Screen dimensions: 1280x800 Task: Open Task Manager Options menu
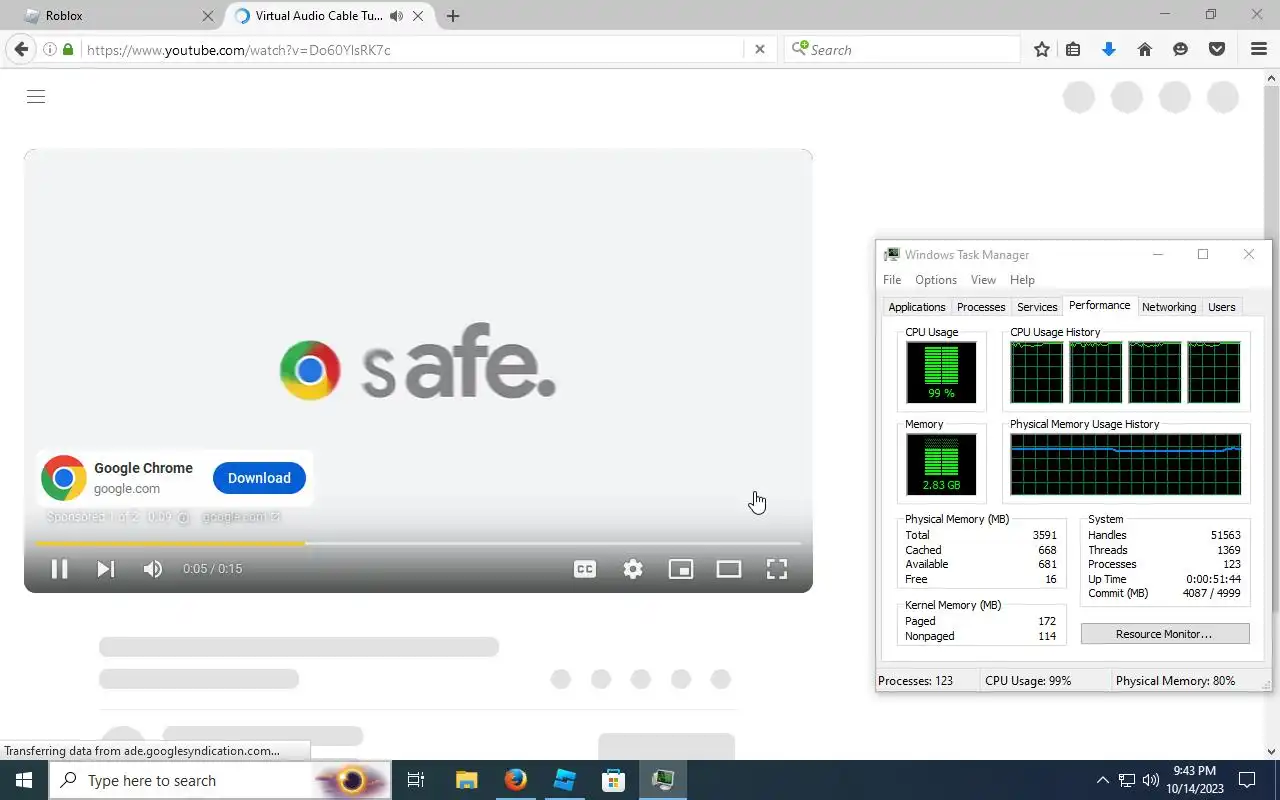coord(936,280)
